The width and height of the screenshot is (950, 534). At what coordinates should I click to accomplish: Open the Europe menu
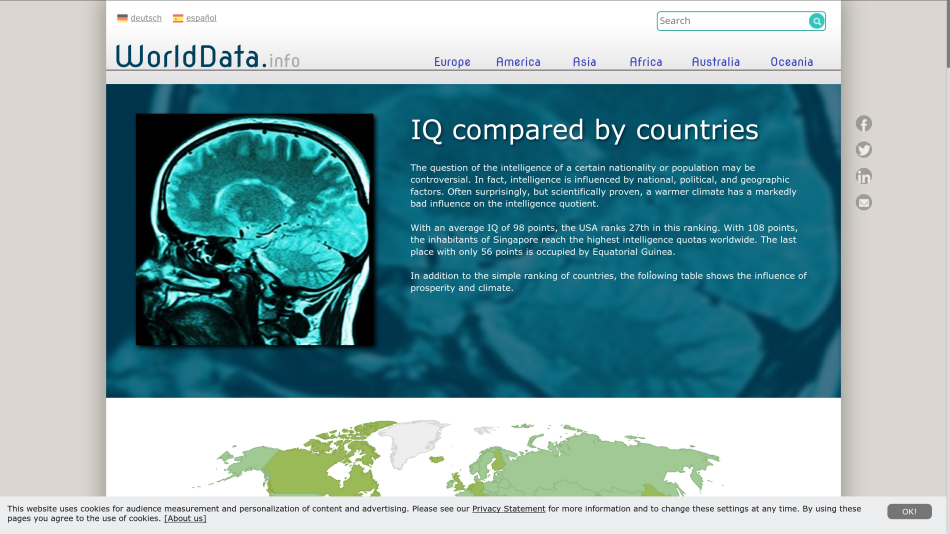[x=452, y=62]
